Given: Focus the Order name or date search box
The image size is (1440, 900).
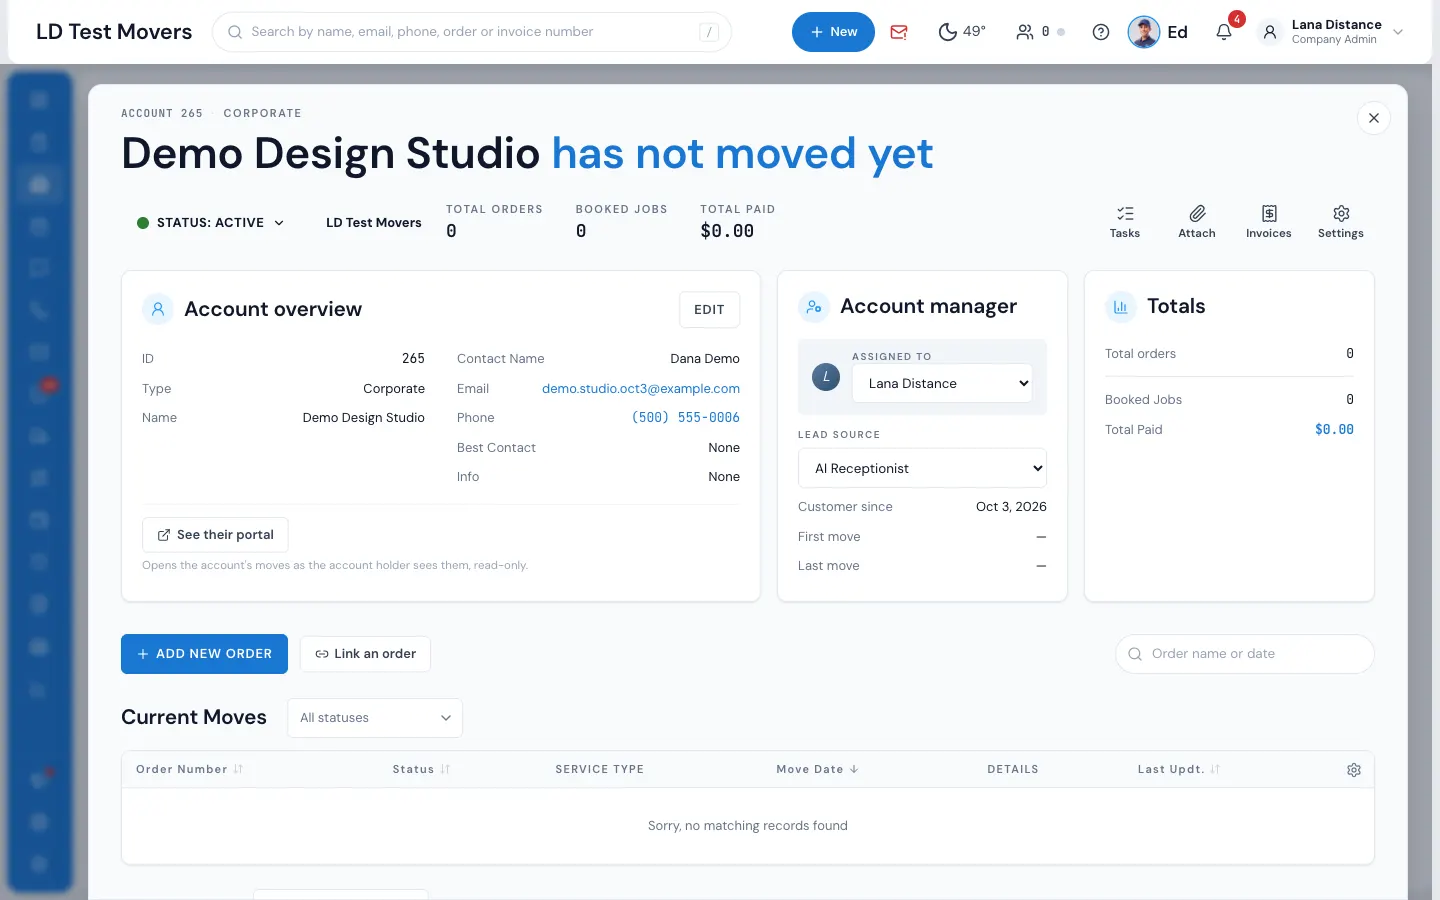Looking at the screenshot, I should click(1245, 654).
